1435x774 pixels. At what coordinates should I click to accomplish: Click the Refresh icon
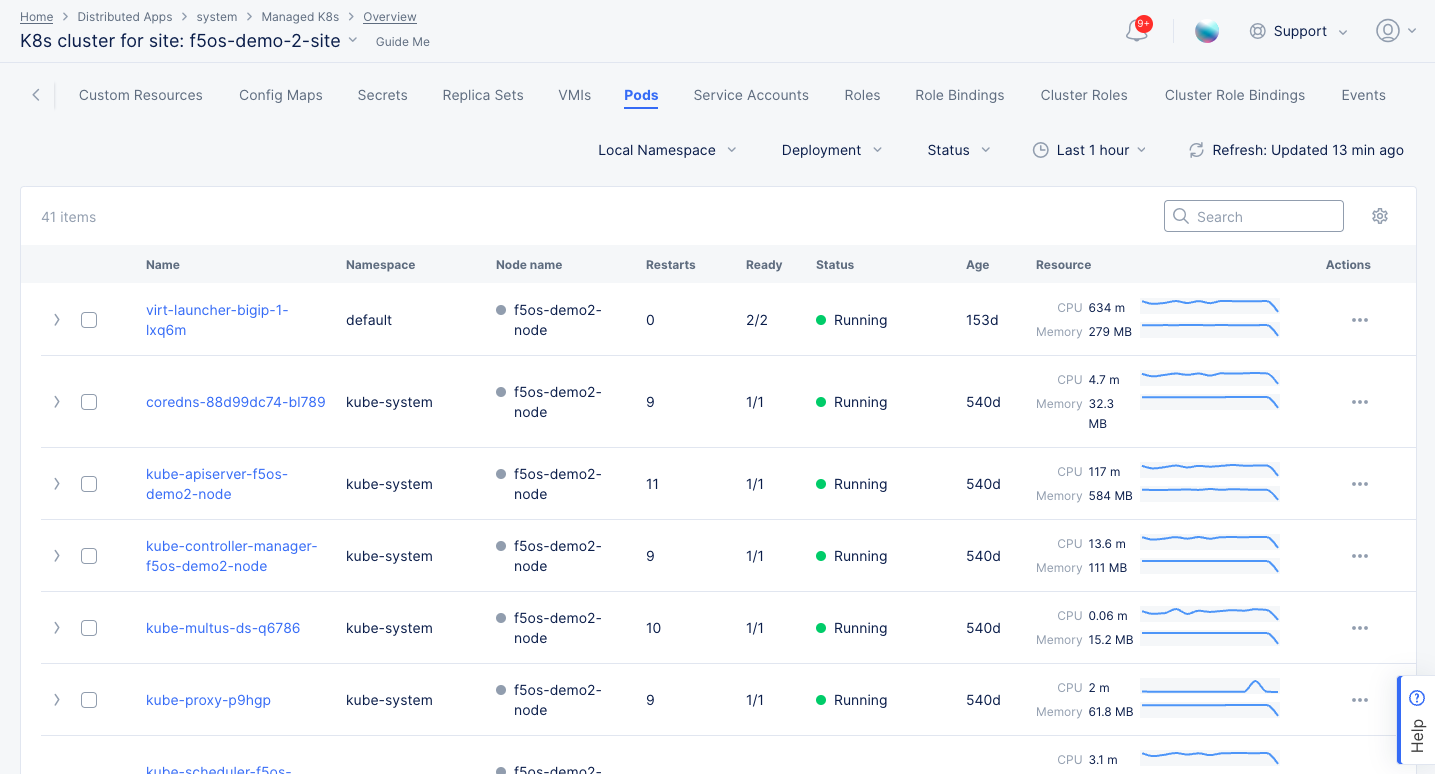1196,150
